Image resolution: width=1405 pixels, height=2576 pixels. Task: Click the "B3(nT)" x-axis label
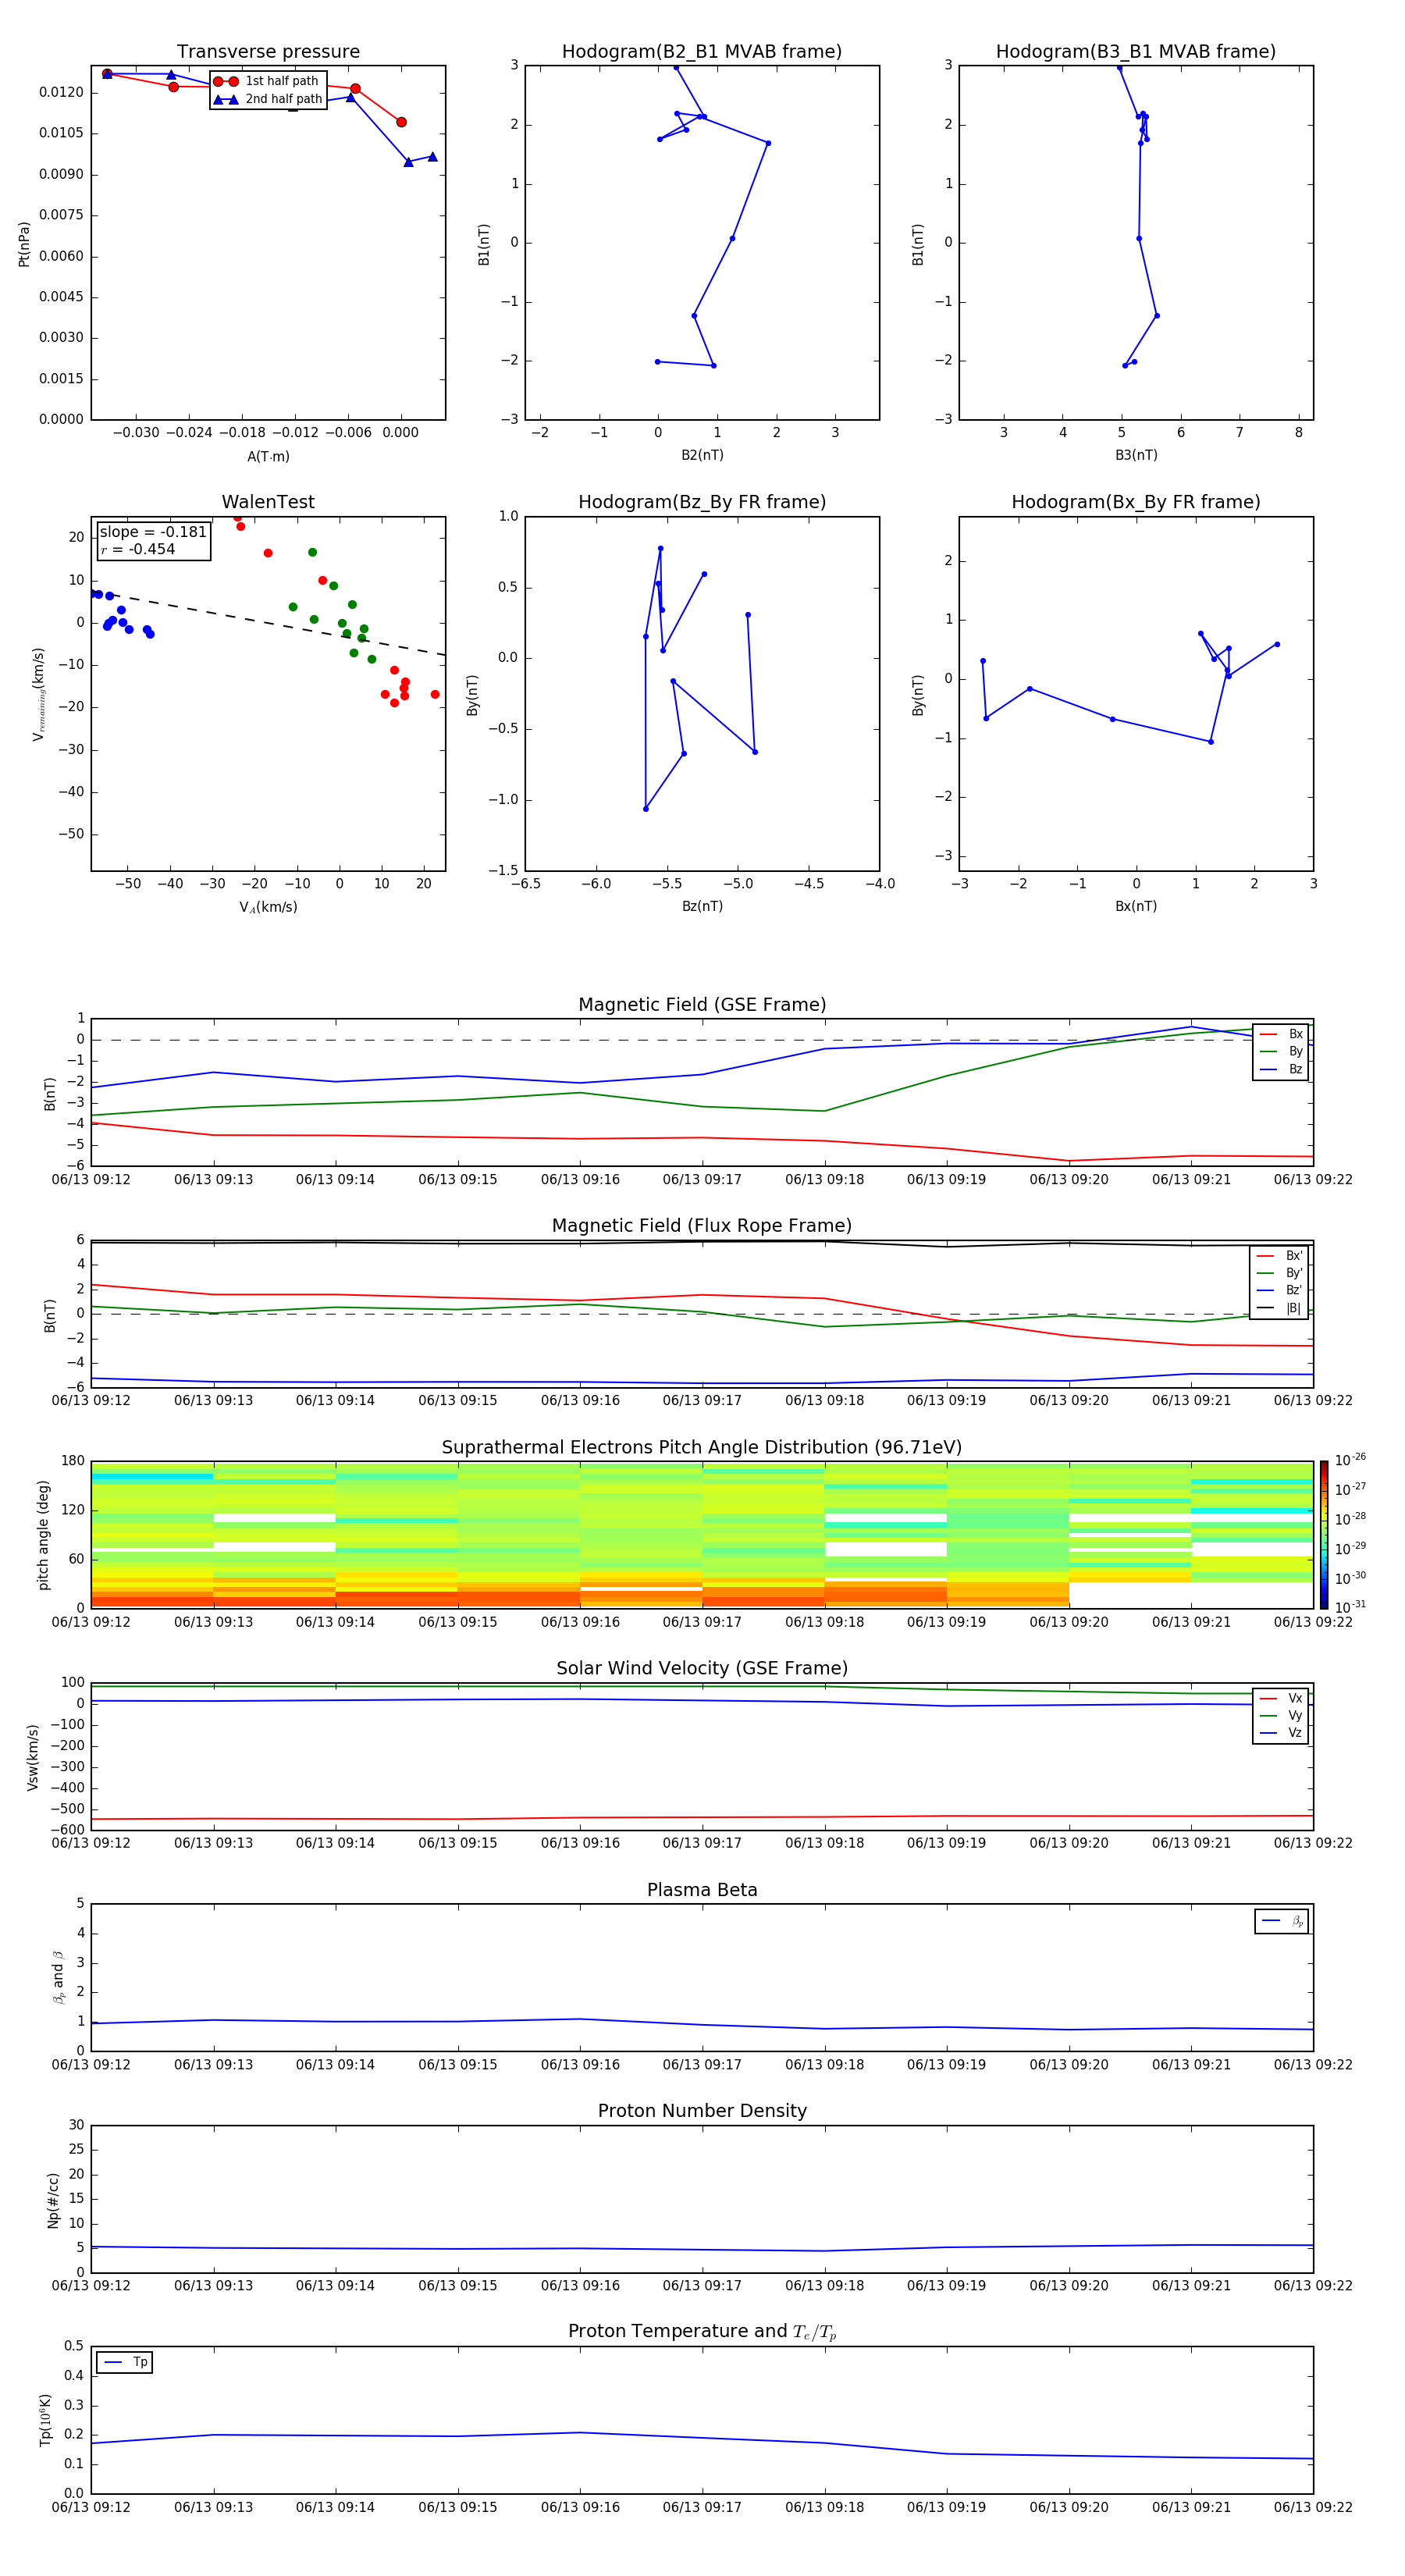(1136, 455)
